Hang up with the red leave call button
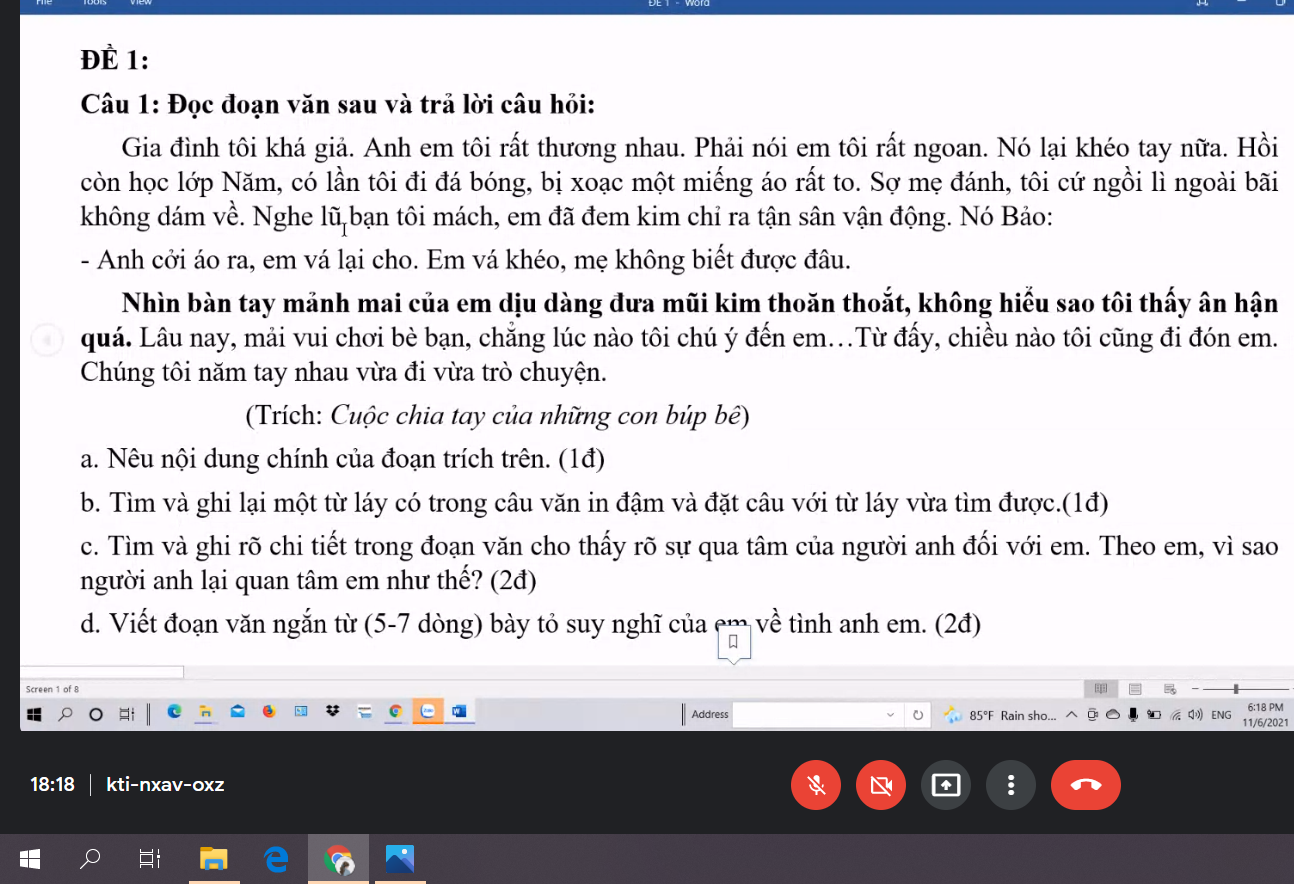Viewport: 1294px width, 884px height. (x=1085, y=785)
